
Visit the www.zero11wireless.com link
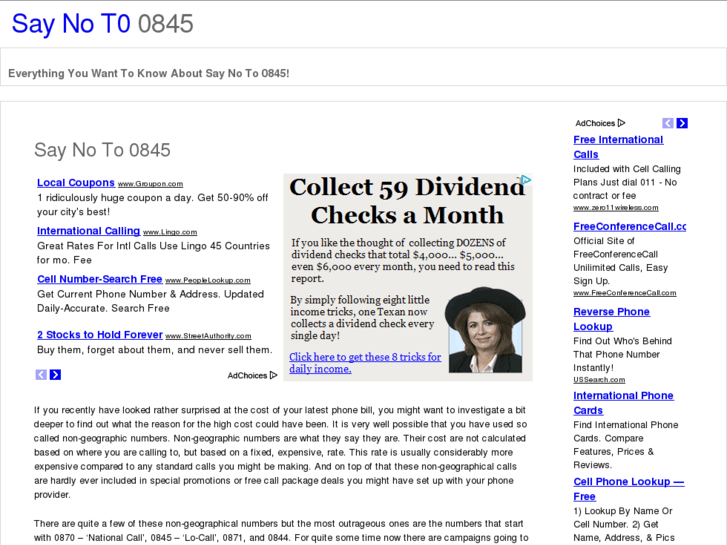point(616,208)
